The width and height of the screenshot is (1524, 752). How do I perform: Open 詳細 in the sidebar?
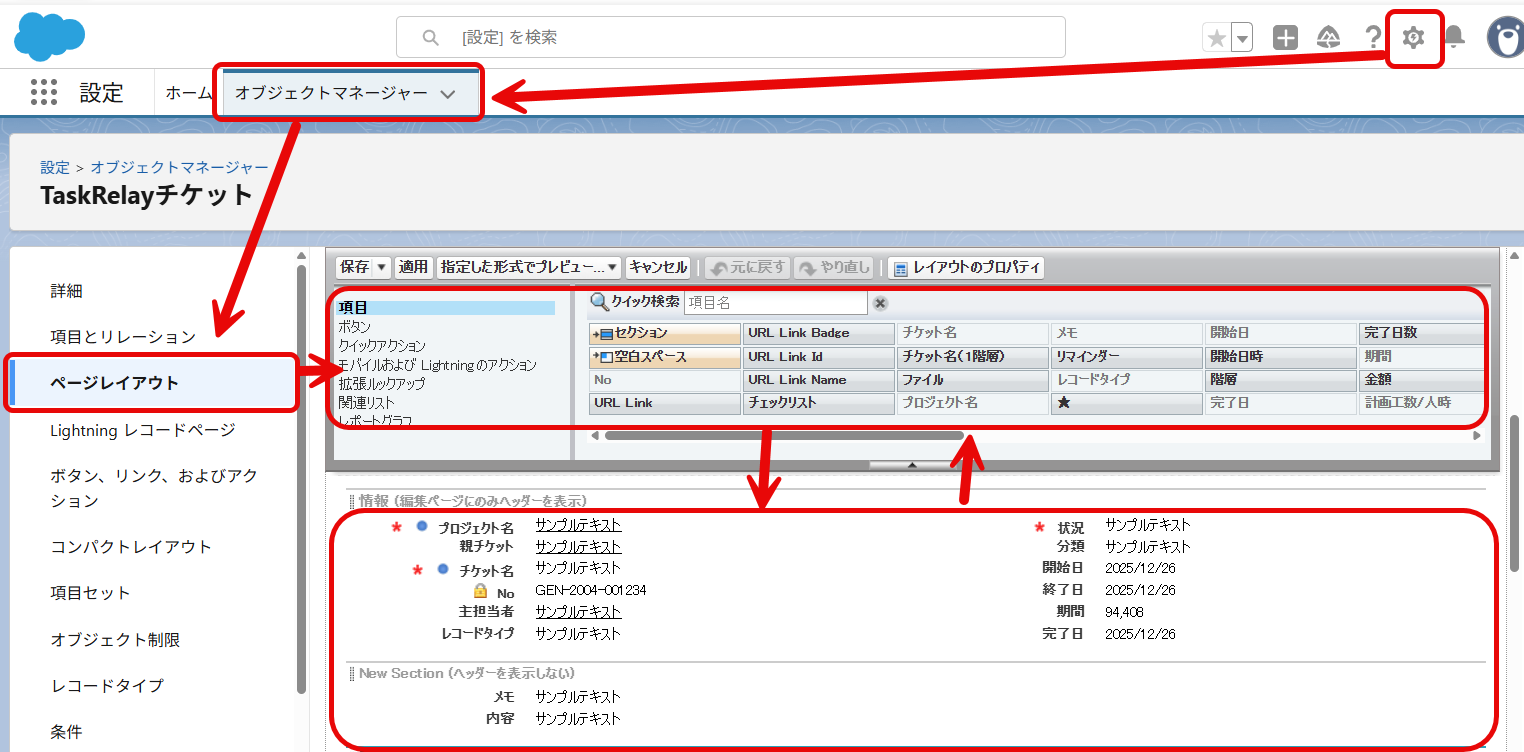coord(67,291)
